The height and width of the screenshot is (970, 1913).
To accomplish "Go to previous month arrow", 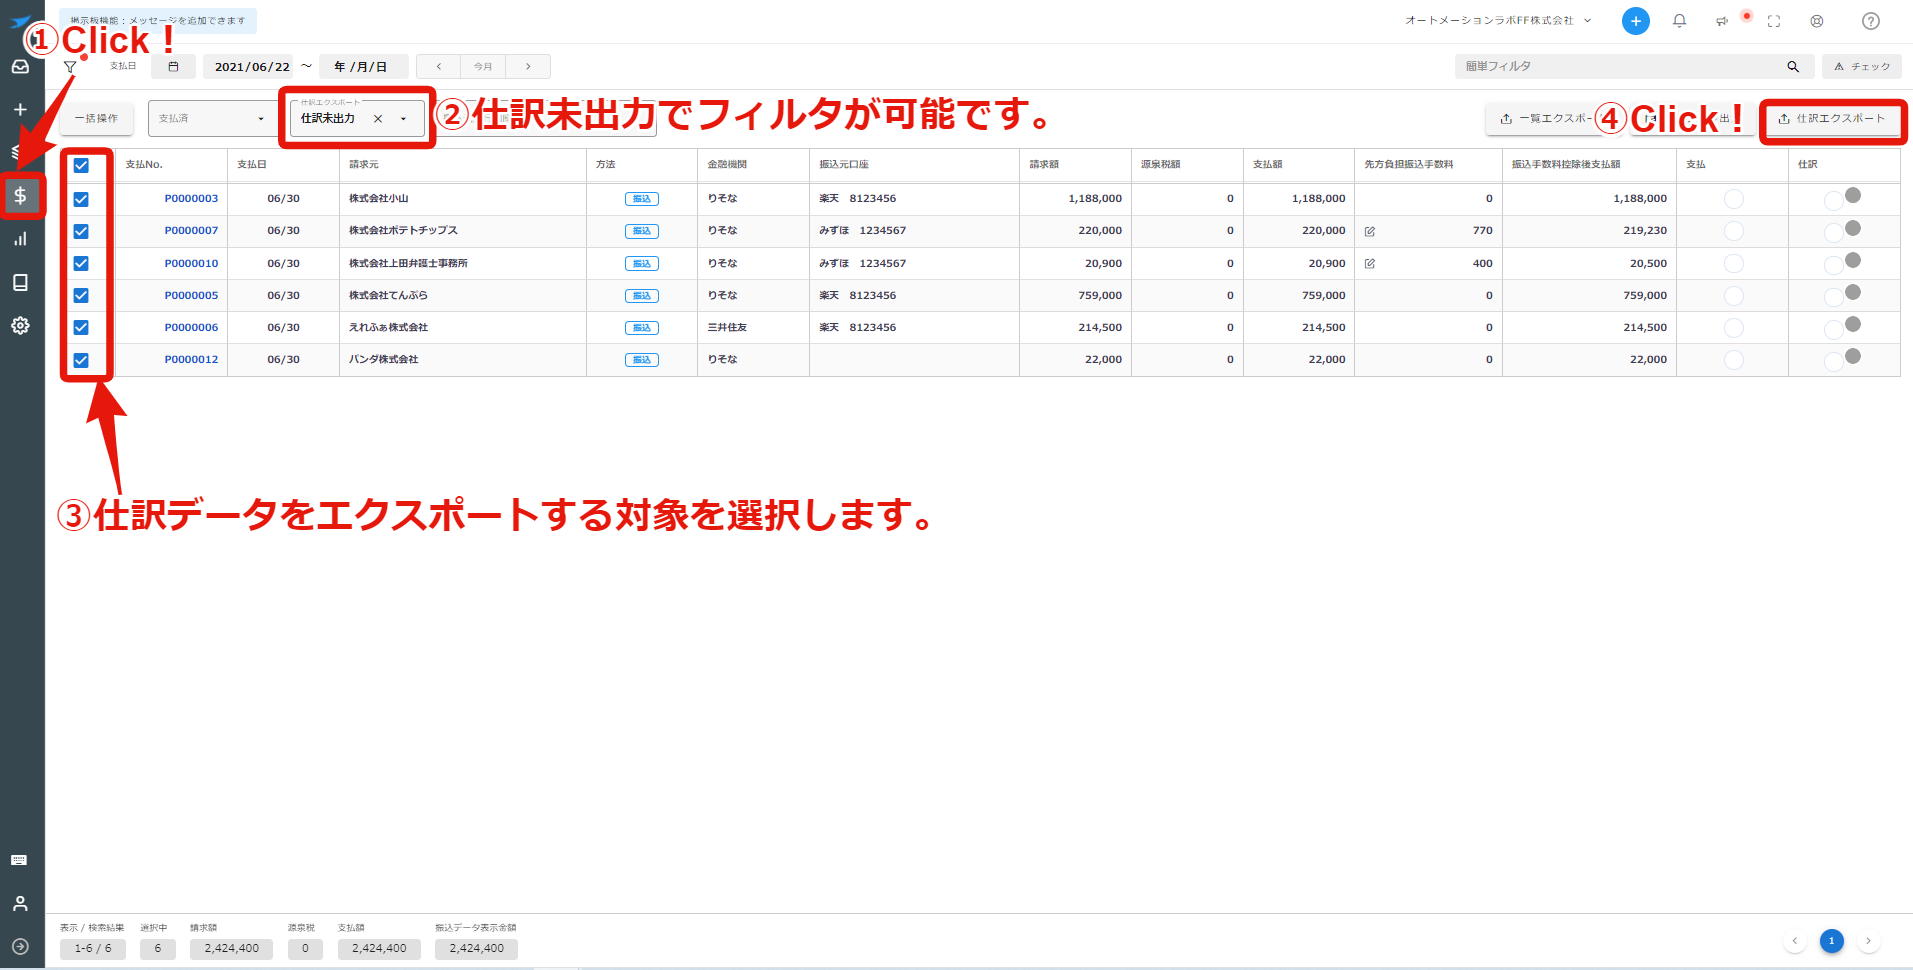I will [x=438, y=67].
